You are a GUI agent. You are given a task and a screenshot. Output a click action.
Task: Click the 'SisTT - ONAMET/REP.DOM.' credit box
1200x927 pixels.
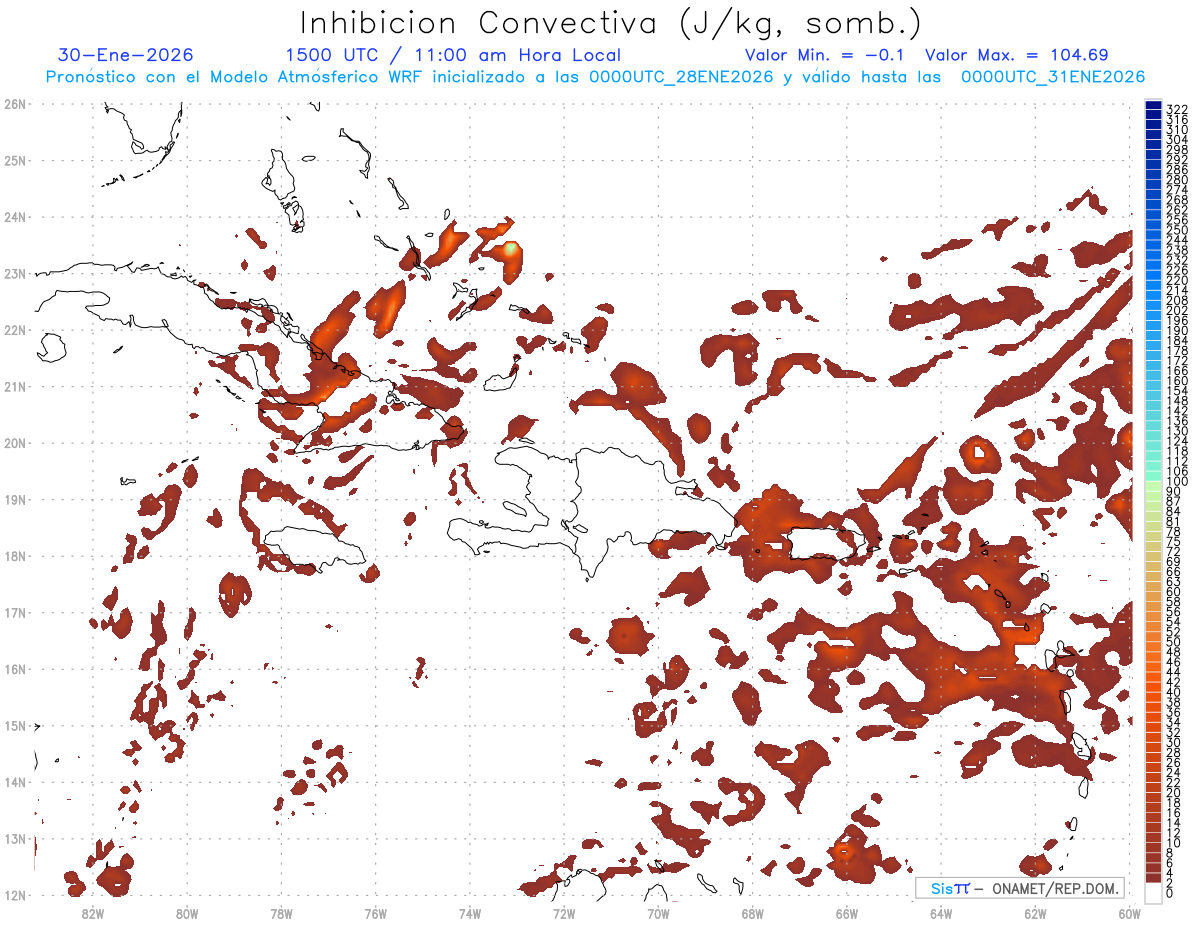(x=1020, y=888)
